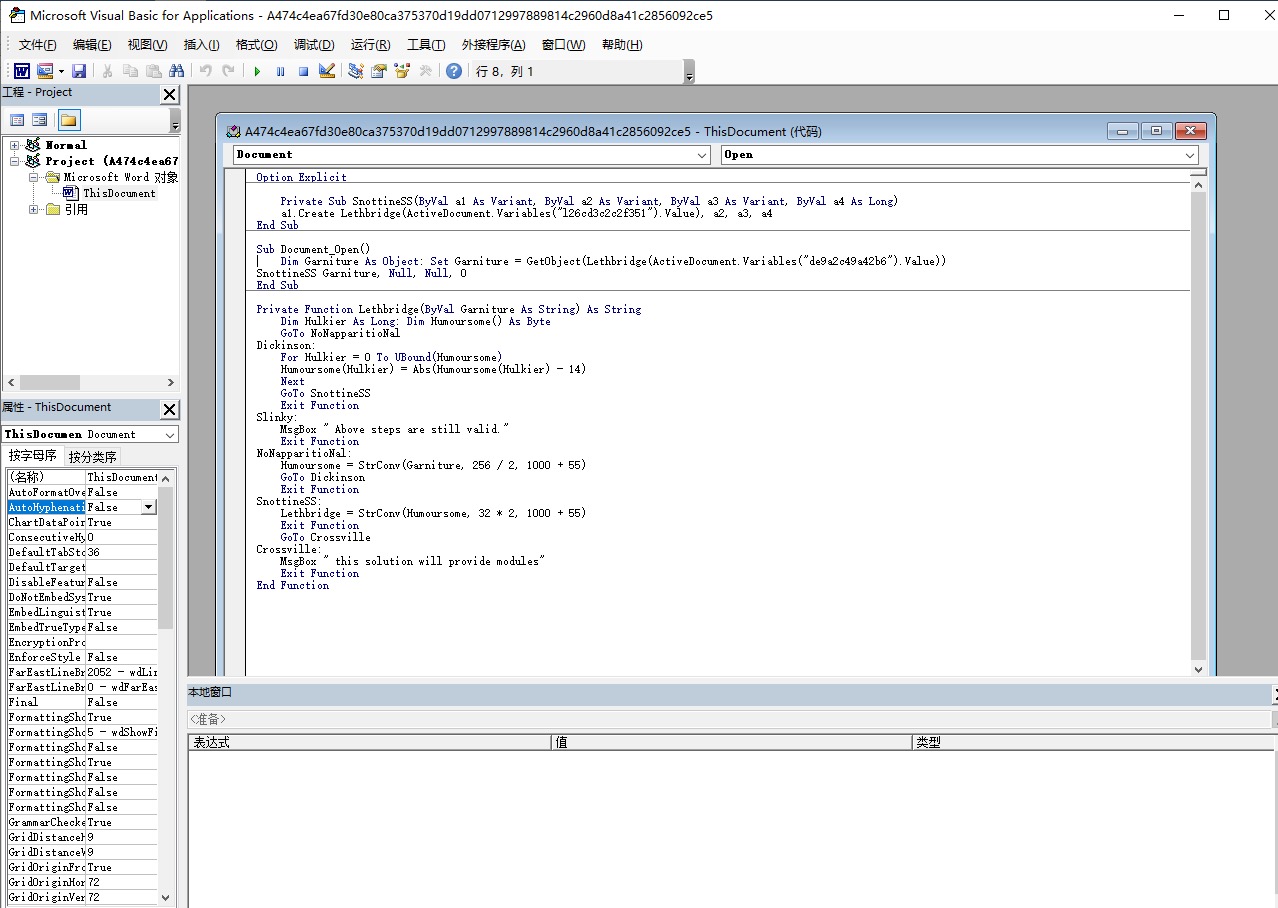Open VBA Help question mark icon
This screenshot has height=908, width=1278.
pos(454,71)
